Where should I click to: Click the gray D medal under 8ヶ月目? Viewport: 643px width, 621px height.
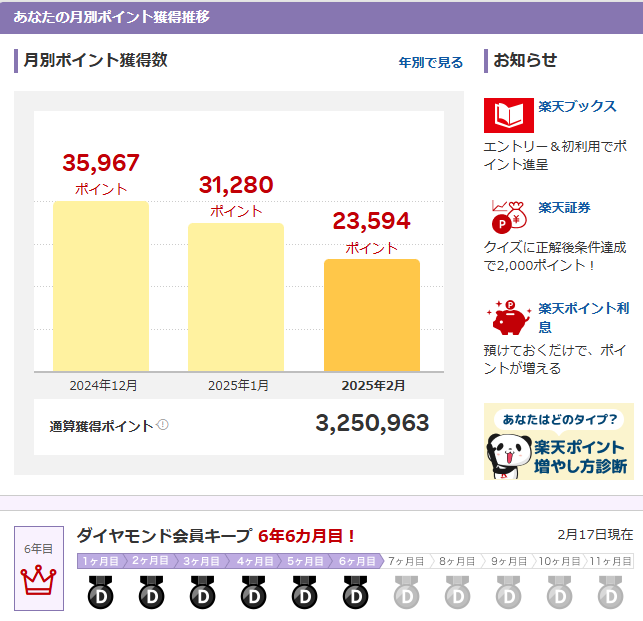(458, 592)
